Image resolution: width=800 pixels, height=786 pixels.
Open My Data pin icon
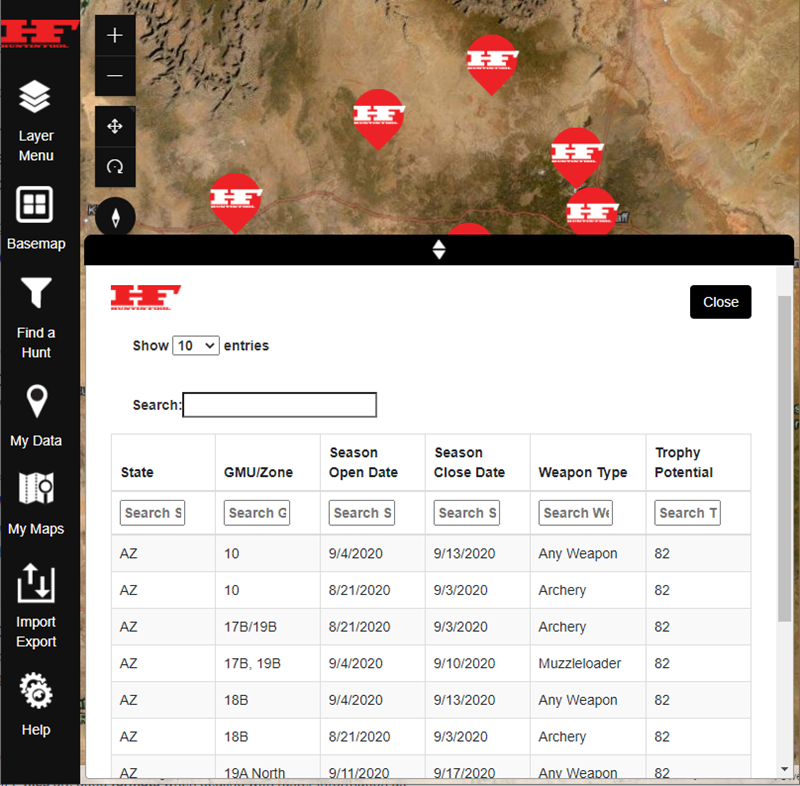(x=36, y=402)
